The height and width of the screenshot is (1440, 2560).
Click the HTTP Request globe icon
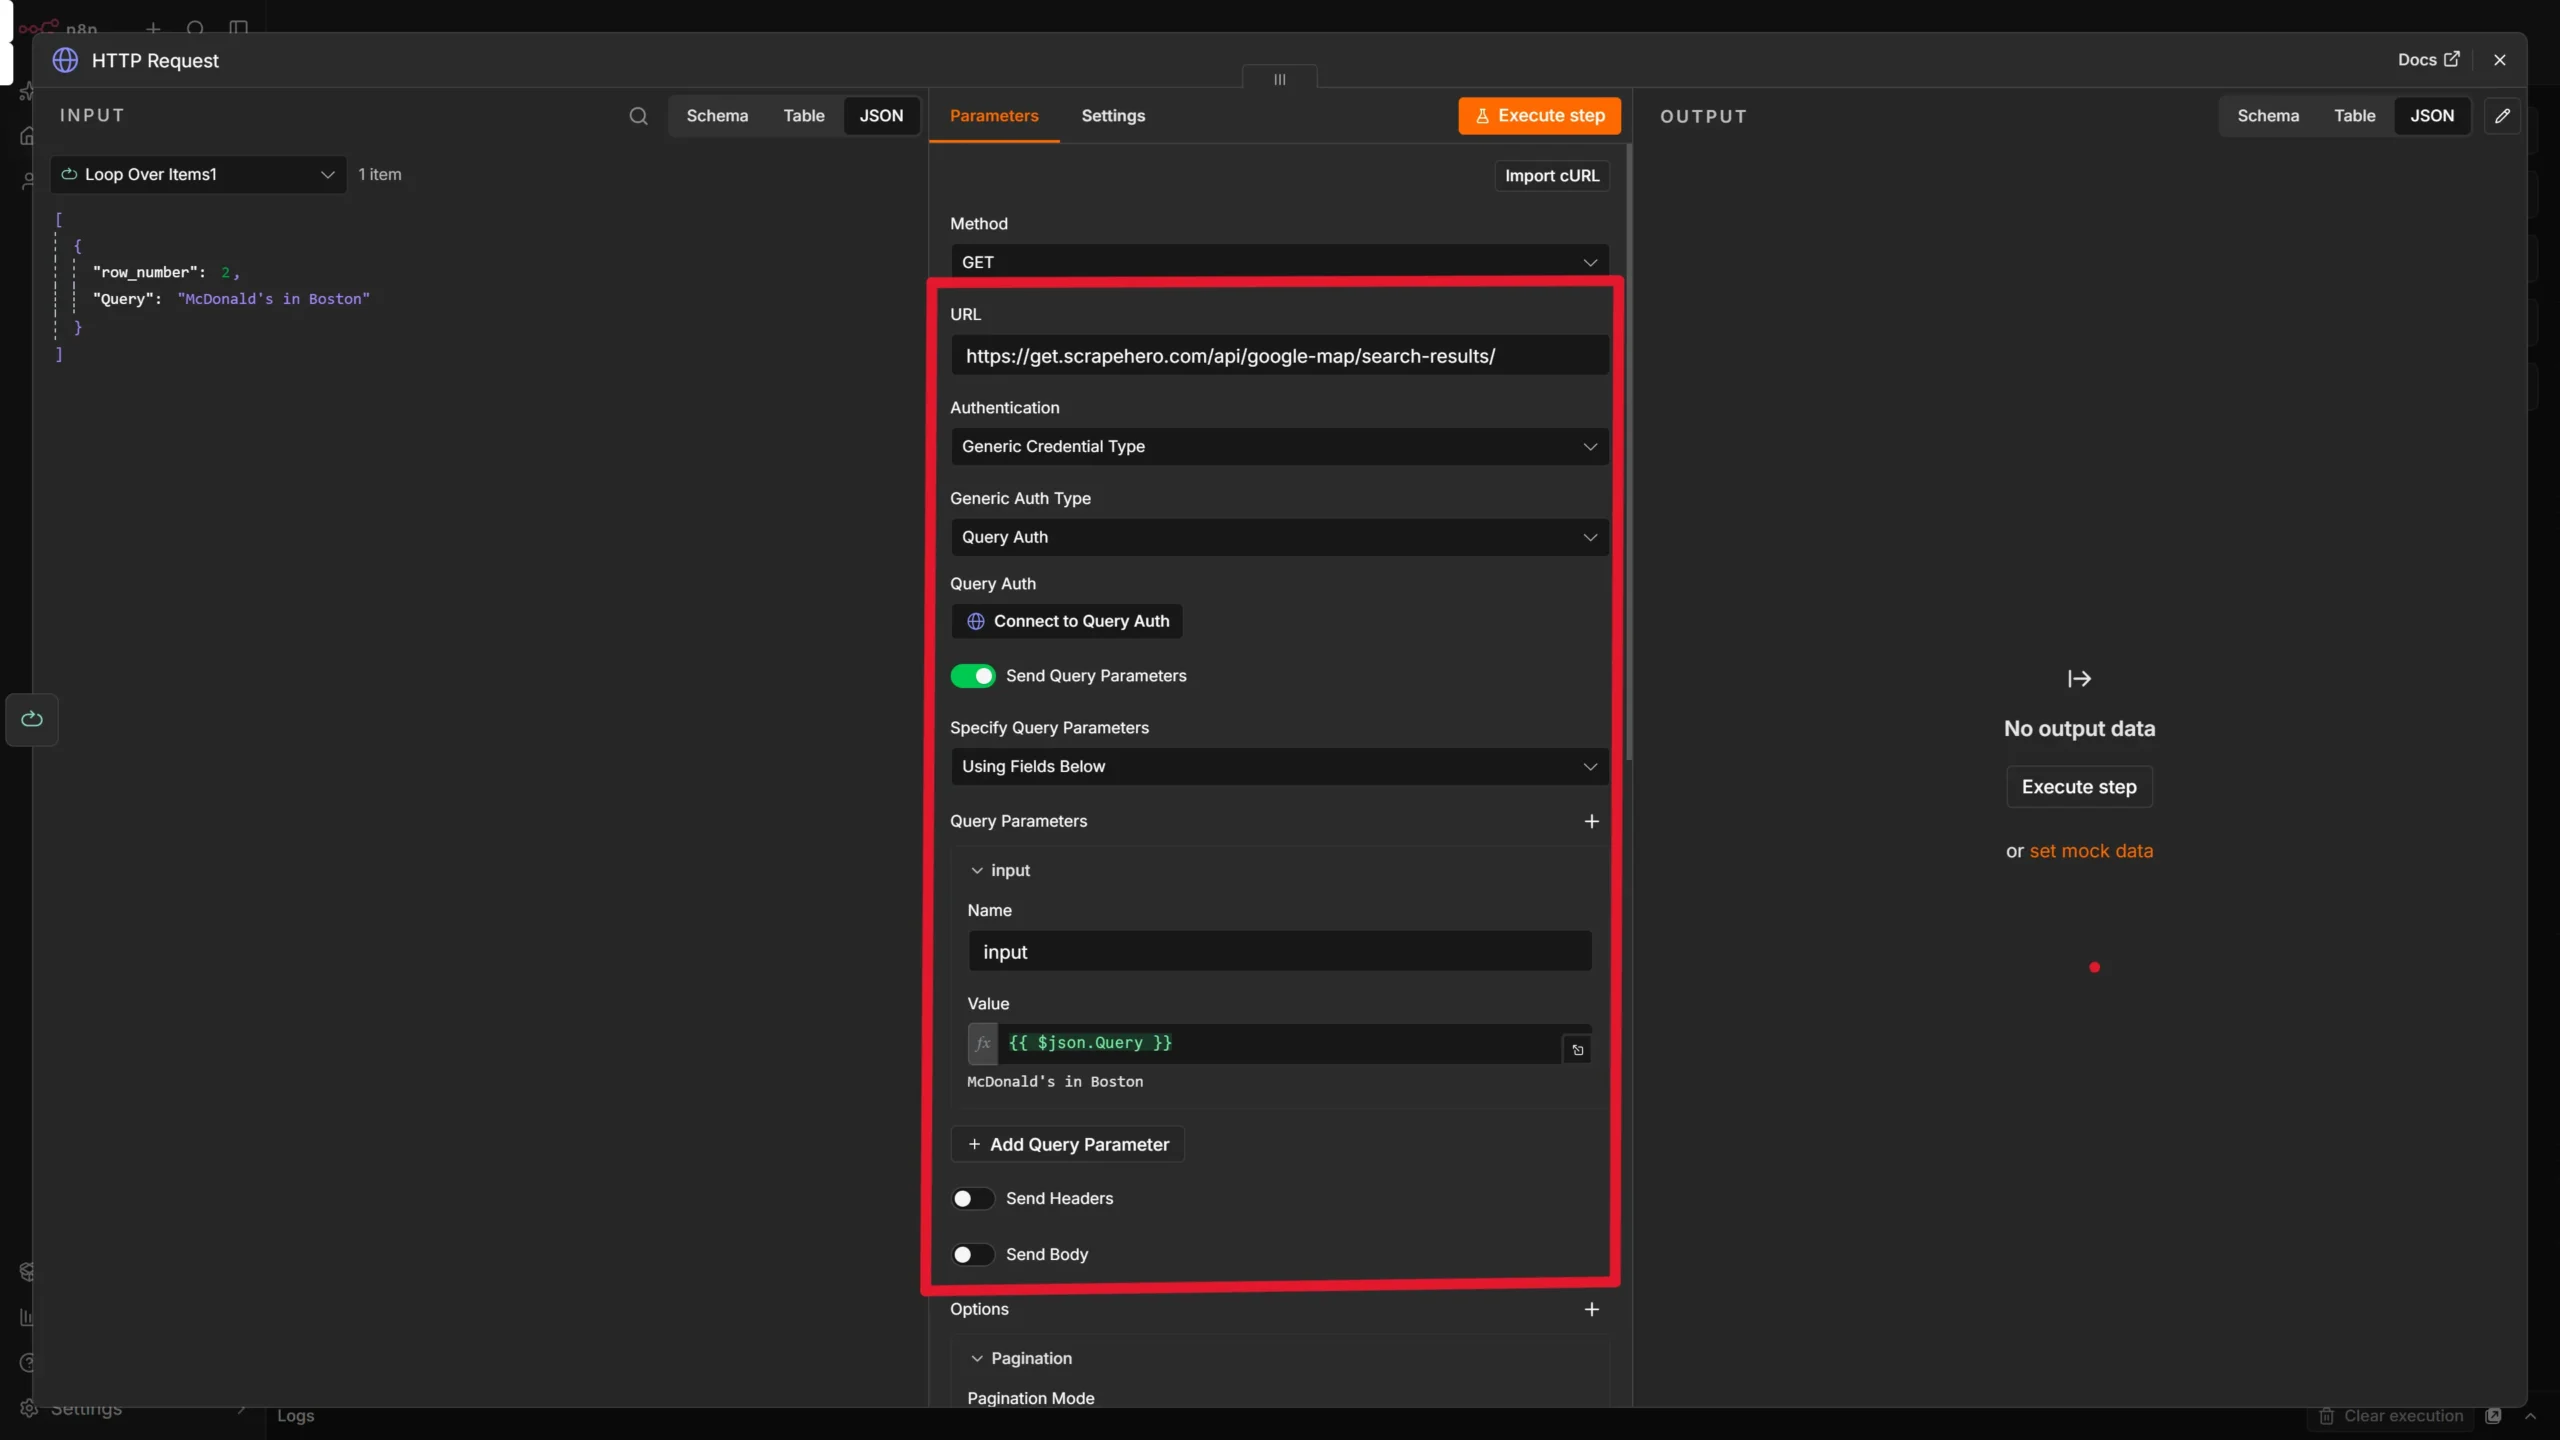click(x=65, y=60)
